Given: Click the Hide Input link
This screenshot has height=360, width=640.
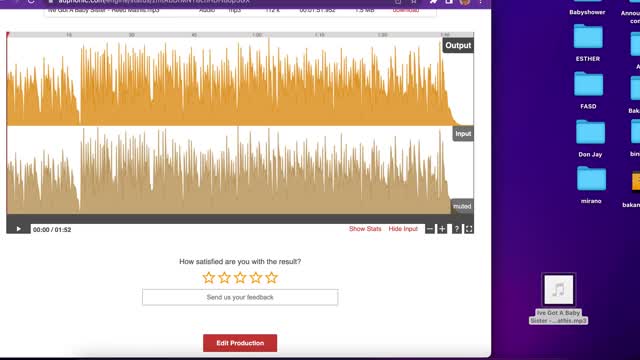Looking at the screenshot, I should coord(403,229).
